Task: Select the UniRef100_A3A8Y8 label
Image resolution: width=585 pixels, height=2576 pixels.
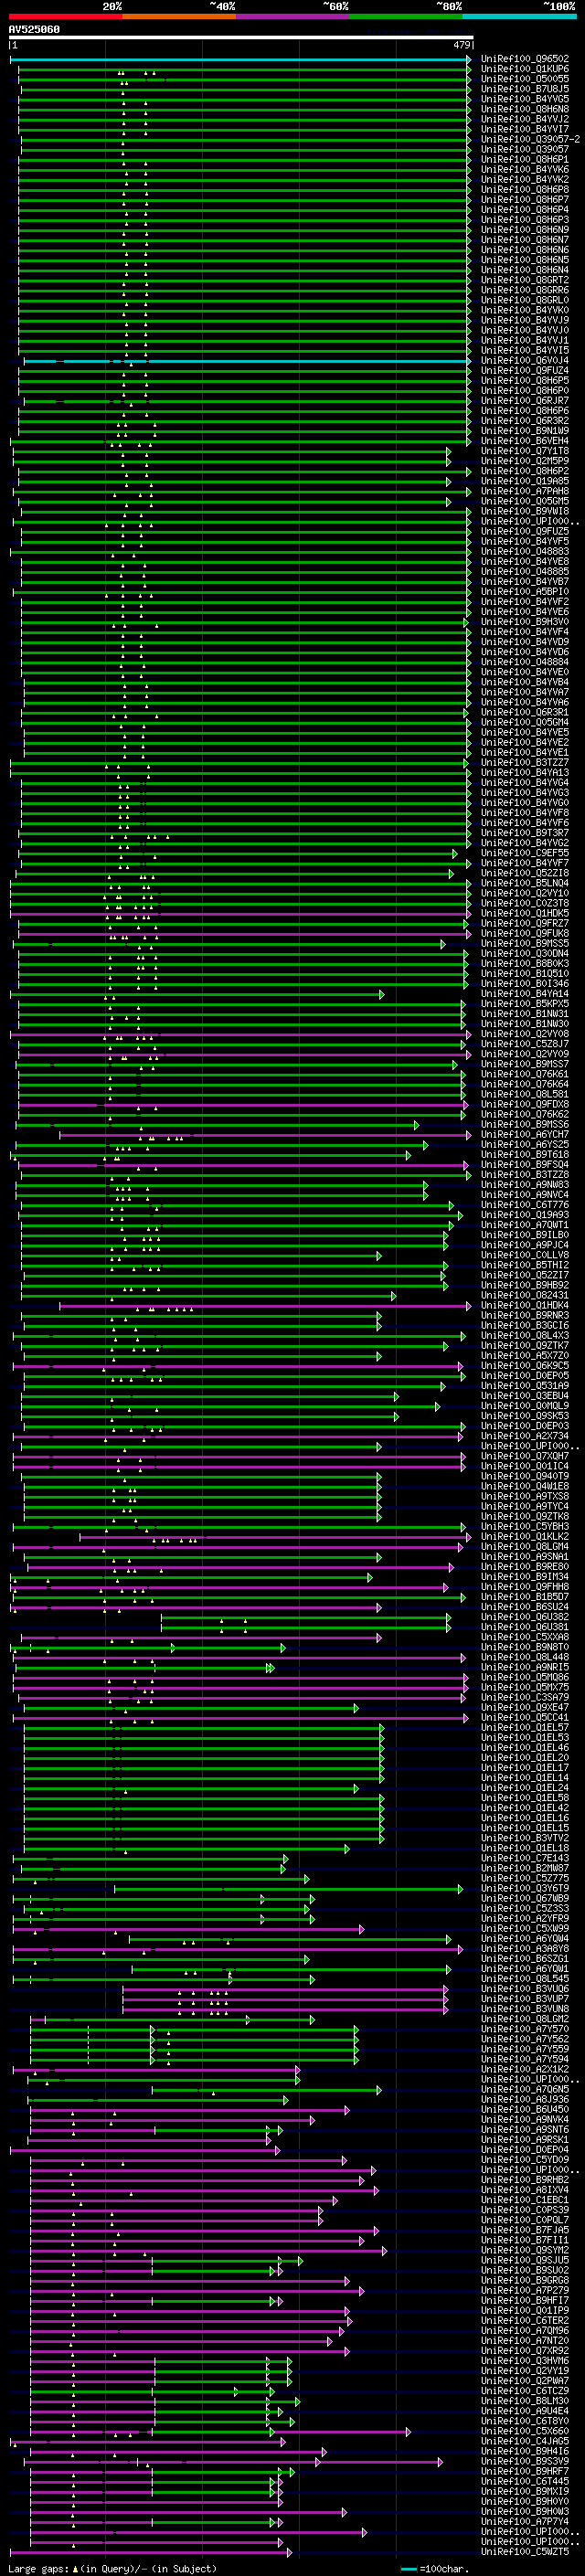Action: click(525, 1949)
